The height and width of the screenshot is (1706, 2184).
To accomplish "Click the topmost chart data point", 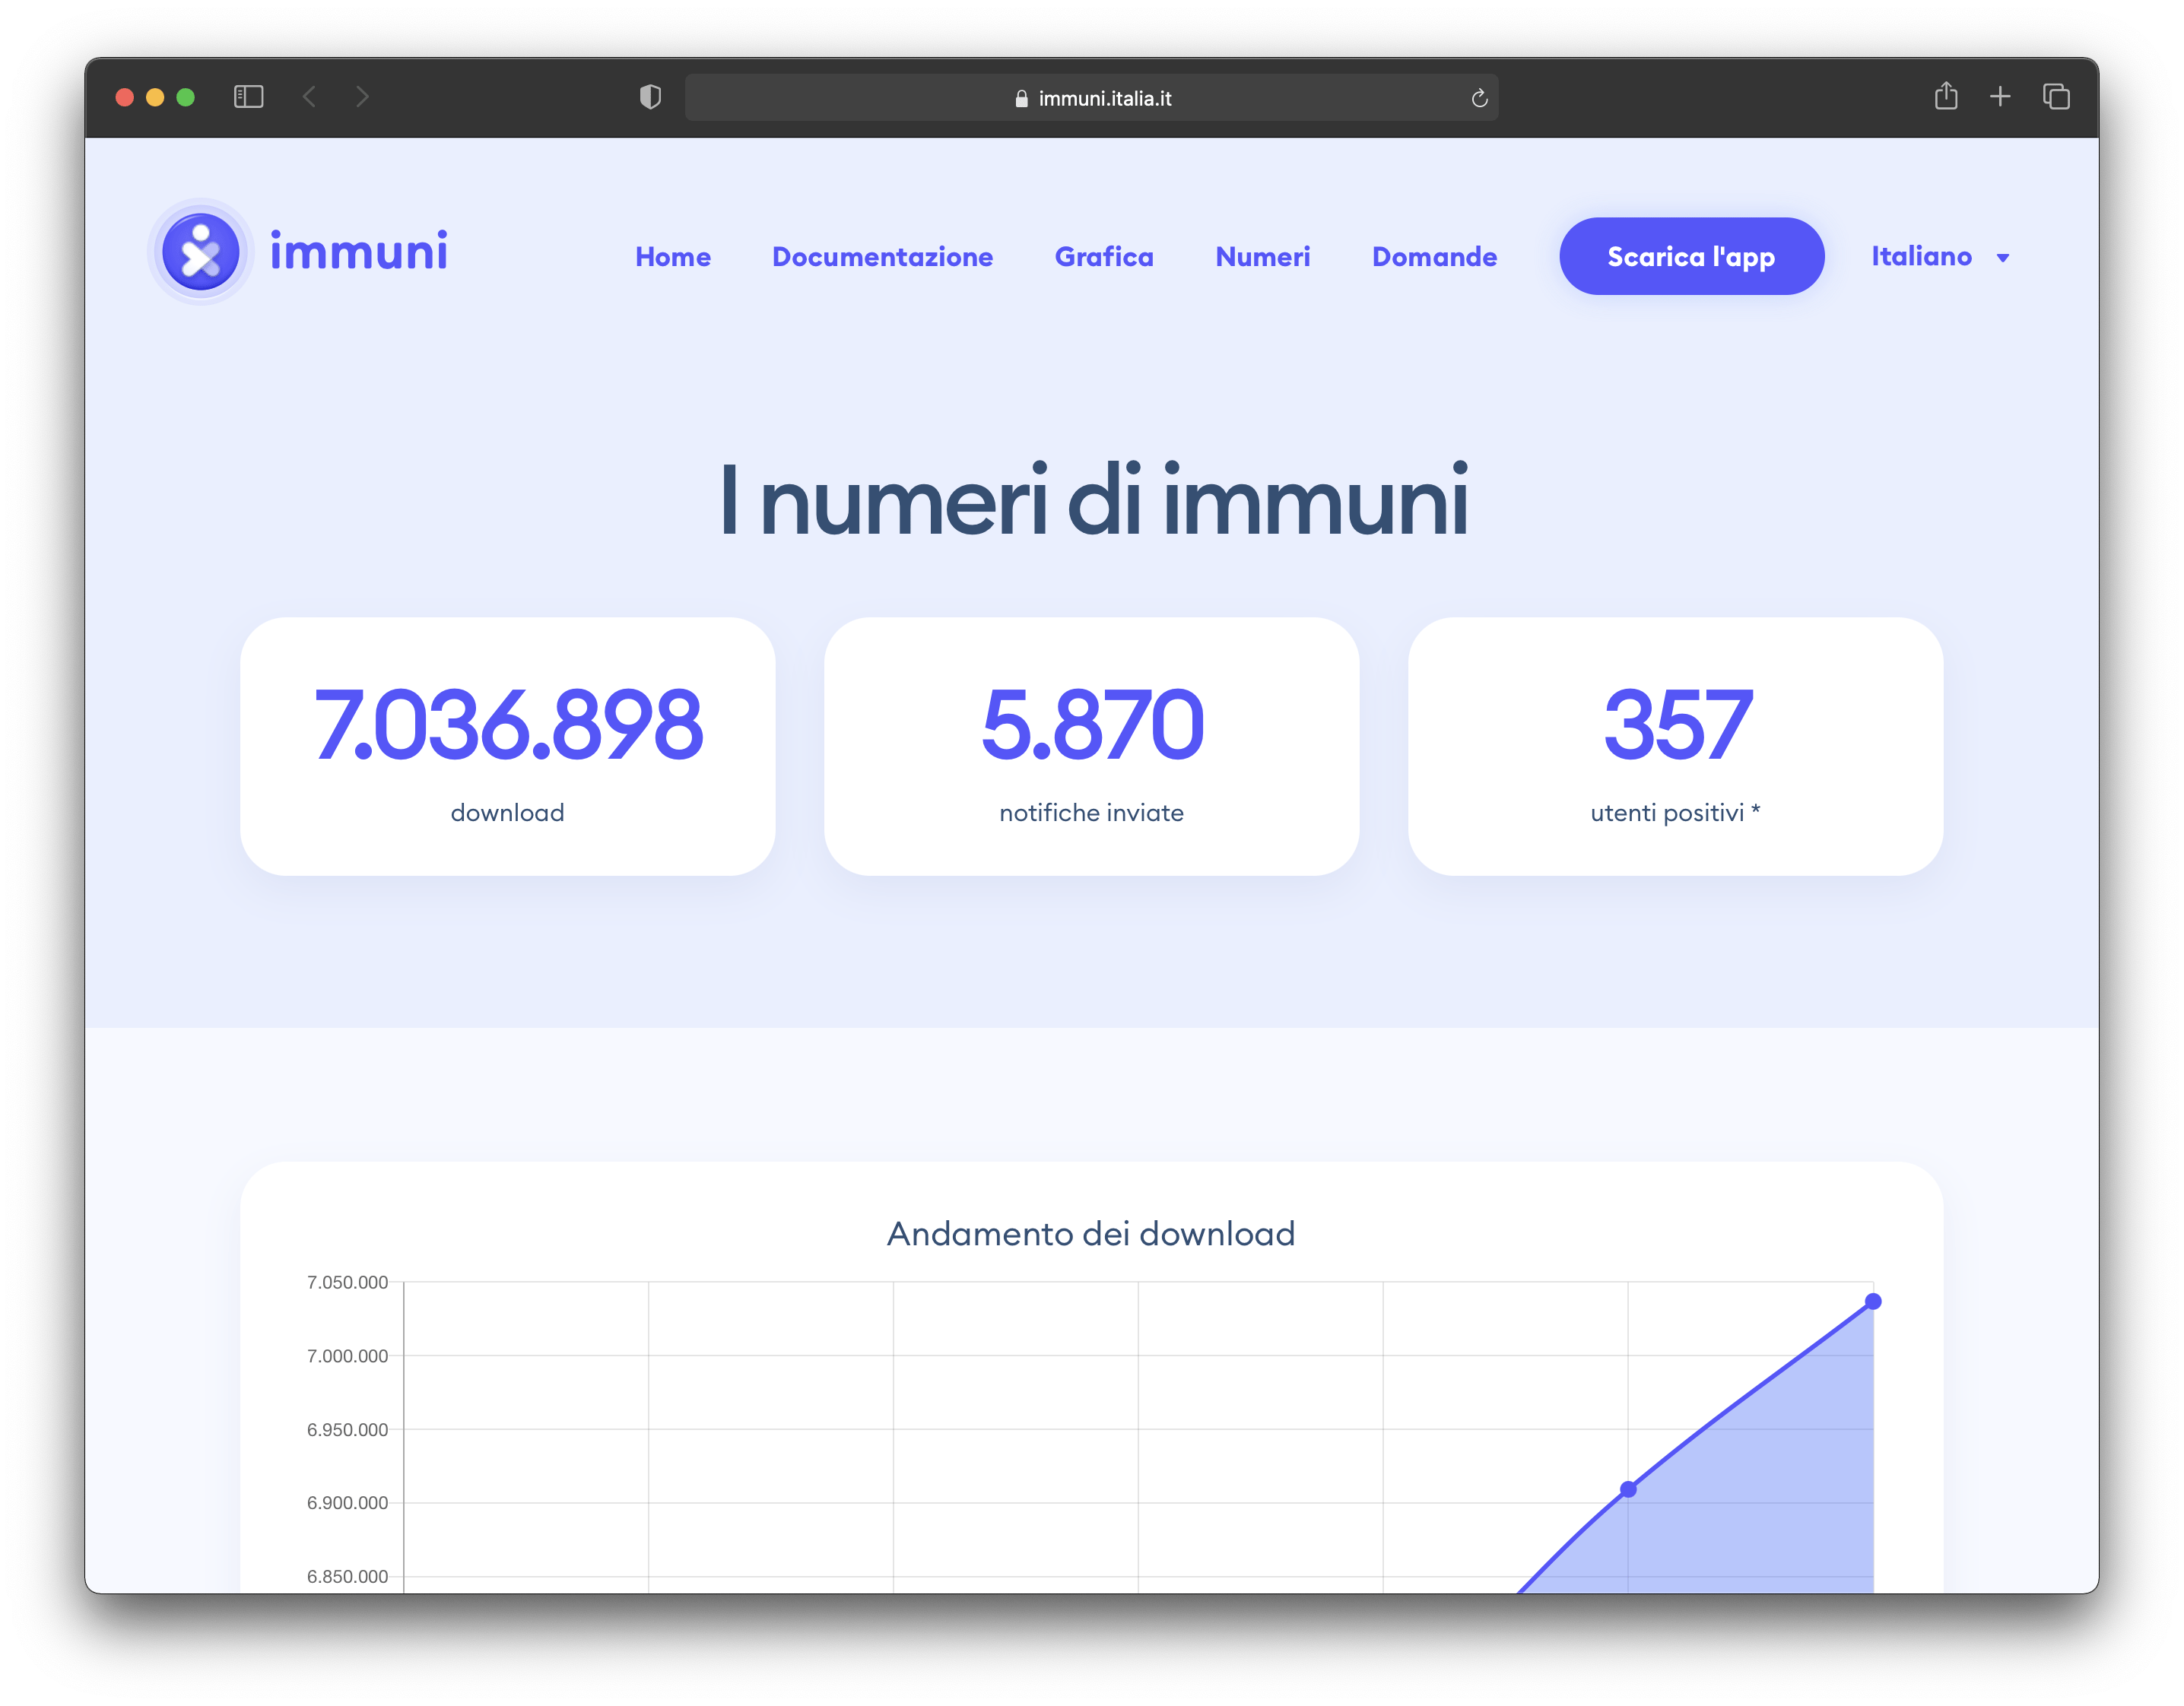I will 1873,1301.
